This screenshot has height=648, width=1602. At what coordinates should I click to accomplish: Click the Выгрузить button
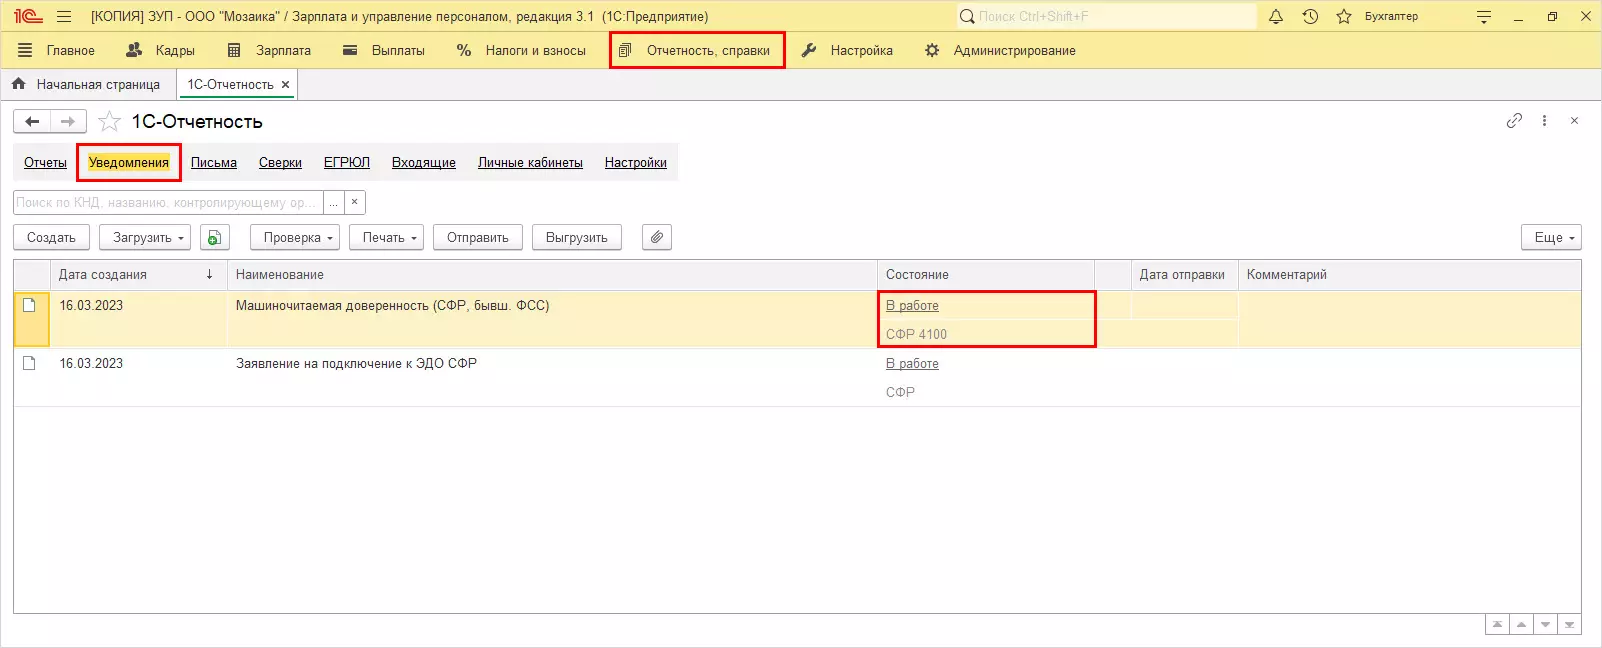pos(577,237)
